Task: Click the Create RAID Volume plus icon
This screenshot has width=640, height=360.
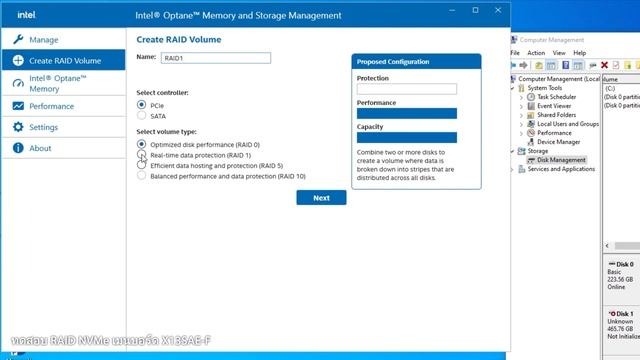Action: pos(18,60)
